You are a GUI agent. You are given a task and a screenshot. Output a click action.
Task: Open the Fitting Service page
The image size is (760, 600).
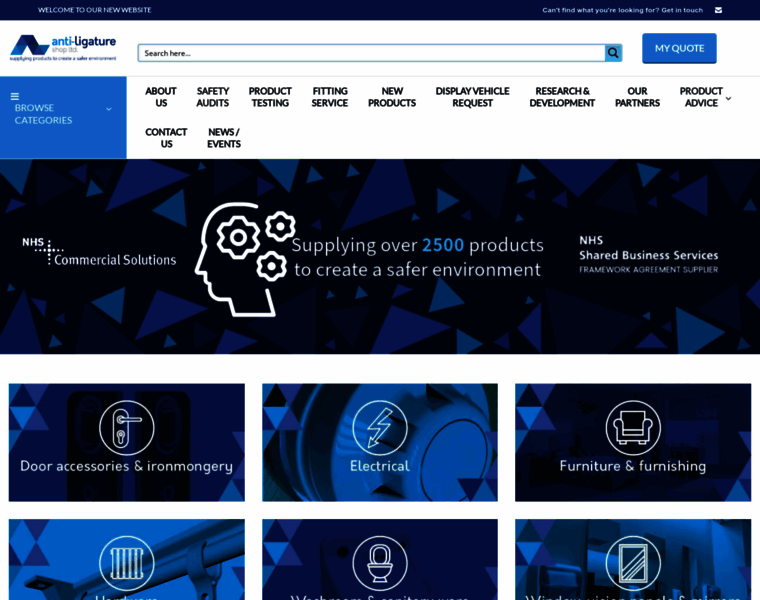coord(330,97)
